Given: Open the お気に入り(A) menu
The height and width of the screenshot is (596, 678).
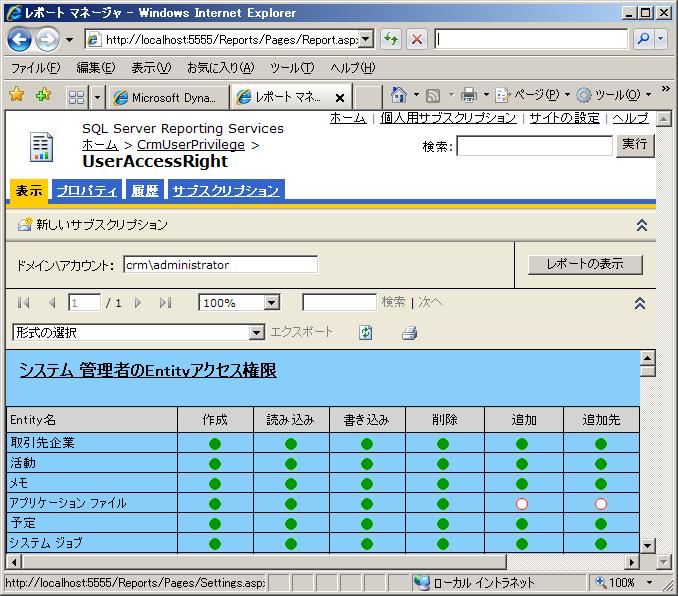Looking at the screenshot, I should 221,67.
